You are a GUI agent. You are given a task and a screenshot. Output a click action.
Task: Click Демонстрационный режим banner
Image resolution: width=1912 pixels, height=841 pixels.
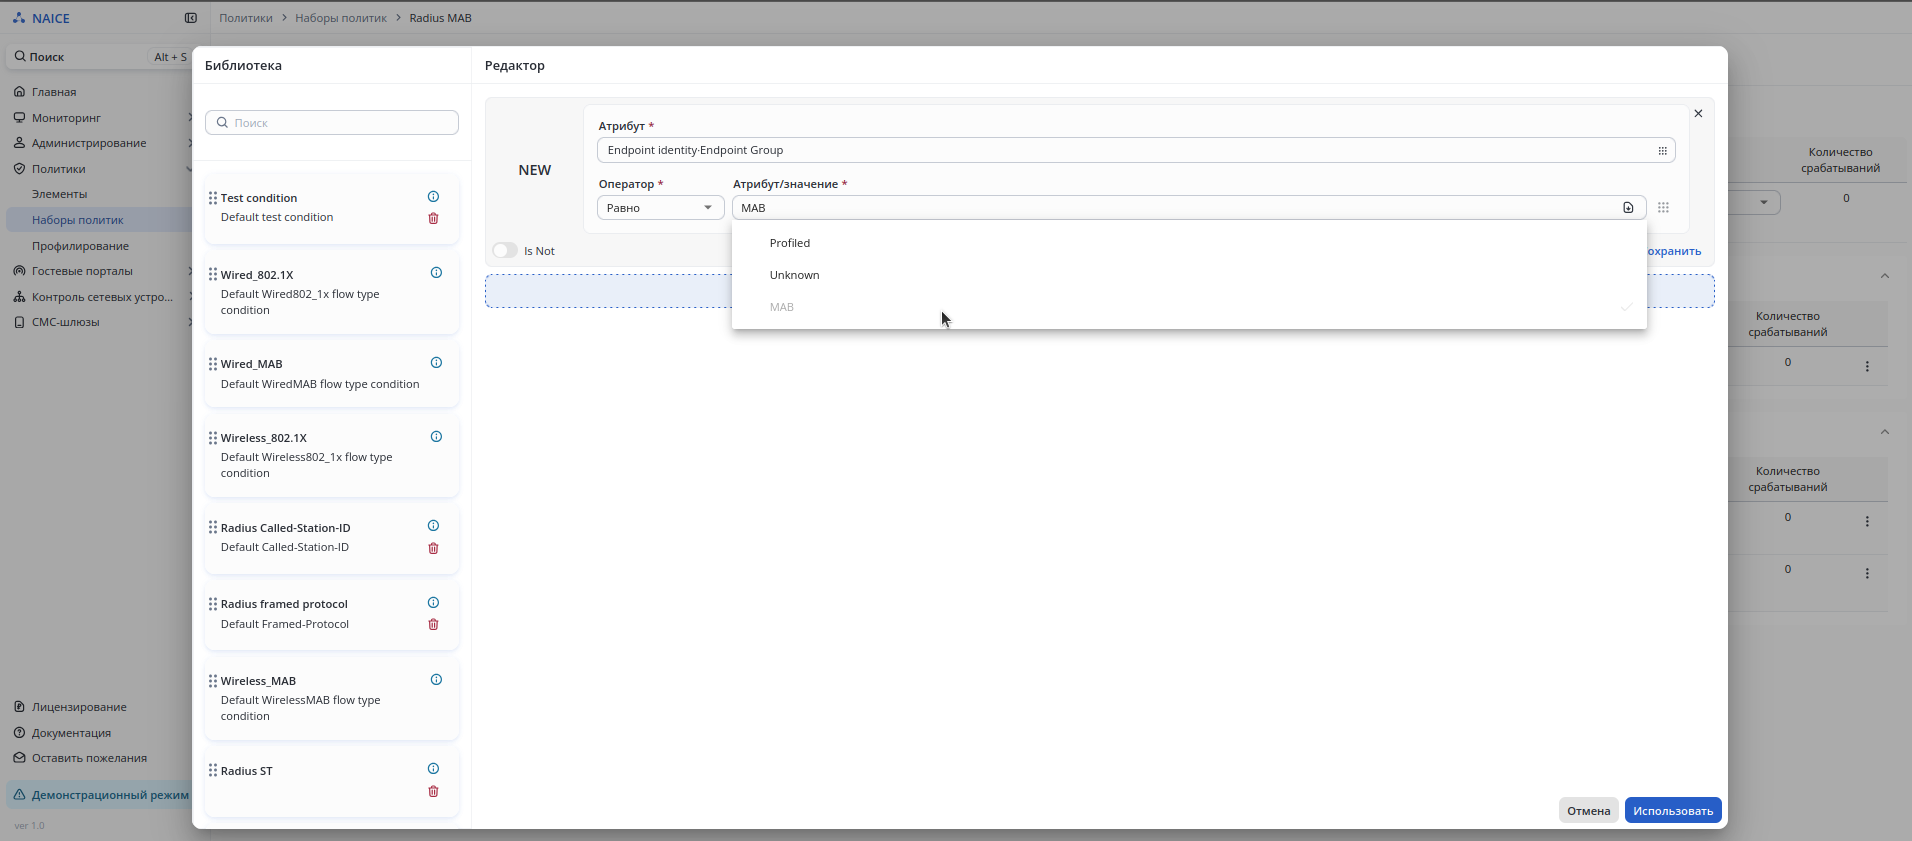(x=100, y=795)
